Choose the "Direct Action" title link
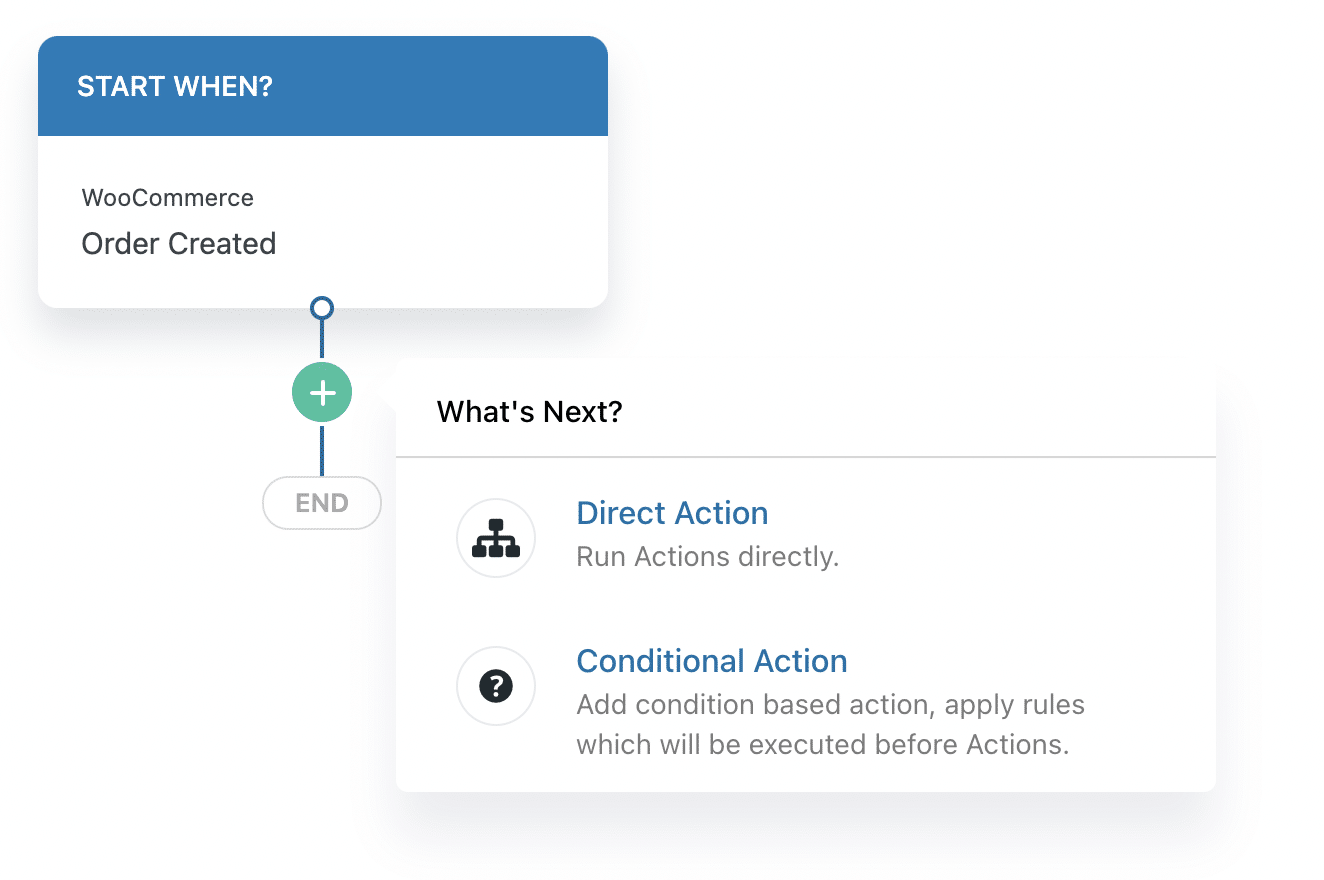The image size is (1324, 880). [x=672, y=513]
